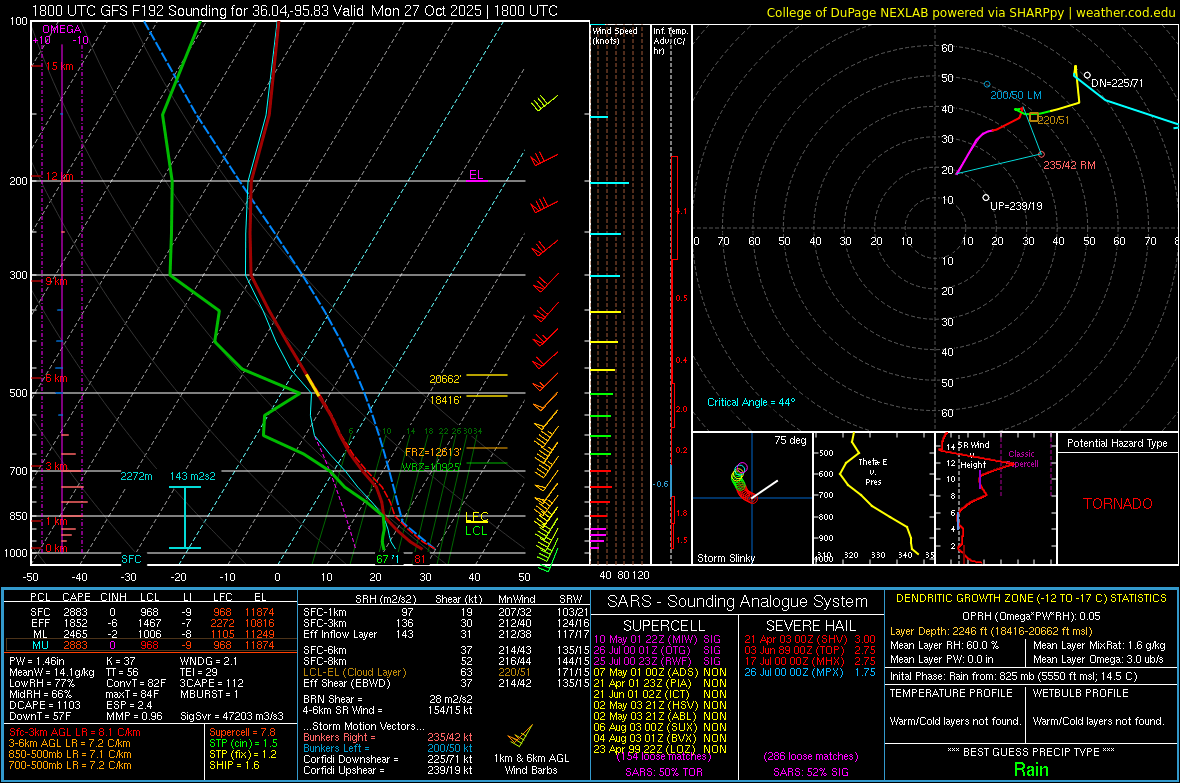The image size is (1180, 783).
Task: Click the red surface temperature value '81'
Action: click(x=419, y=559)
